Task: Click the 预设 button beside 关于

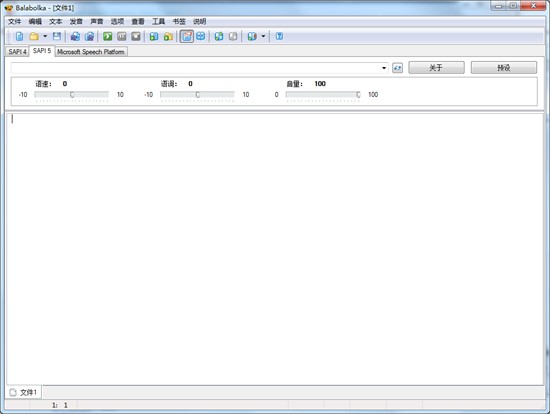Action: (x=504, y=67)
